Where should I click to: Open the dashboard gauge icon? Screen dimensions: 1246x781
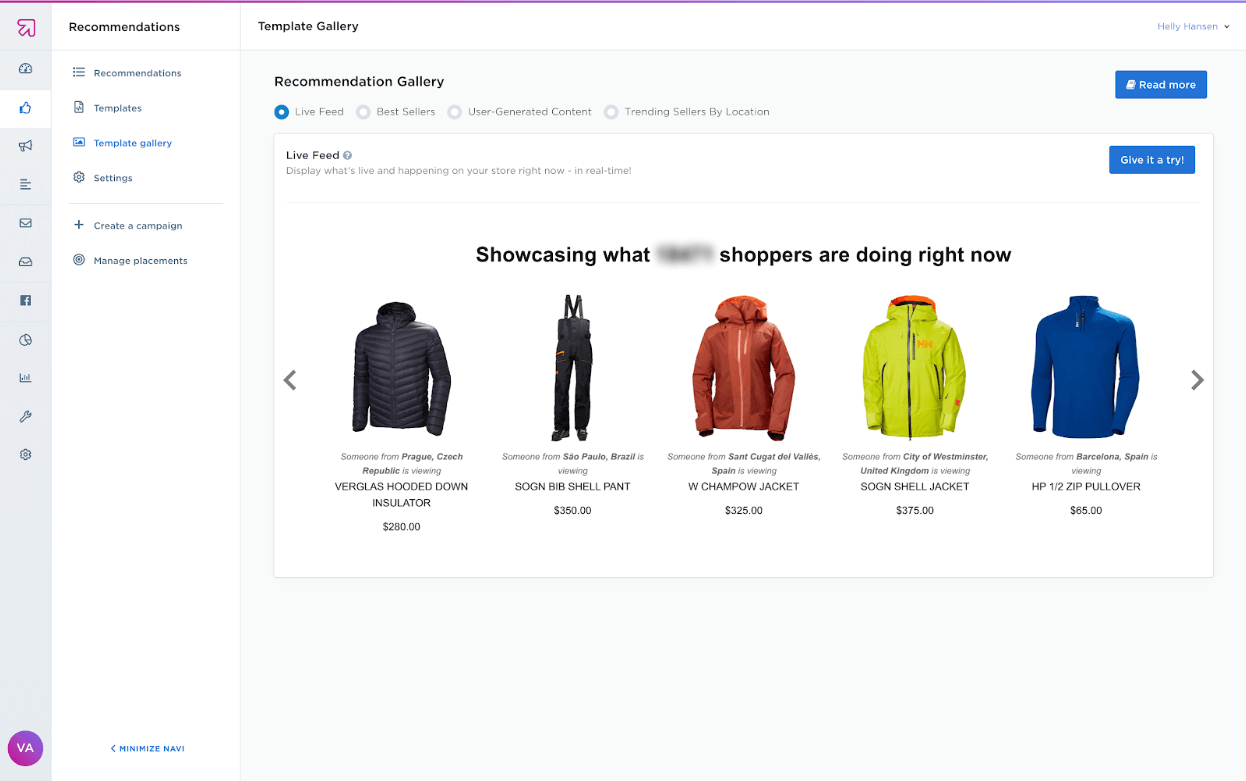click(26, 68)
